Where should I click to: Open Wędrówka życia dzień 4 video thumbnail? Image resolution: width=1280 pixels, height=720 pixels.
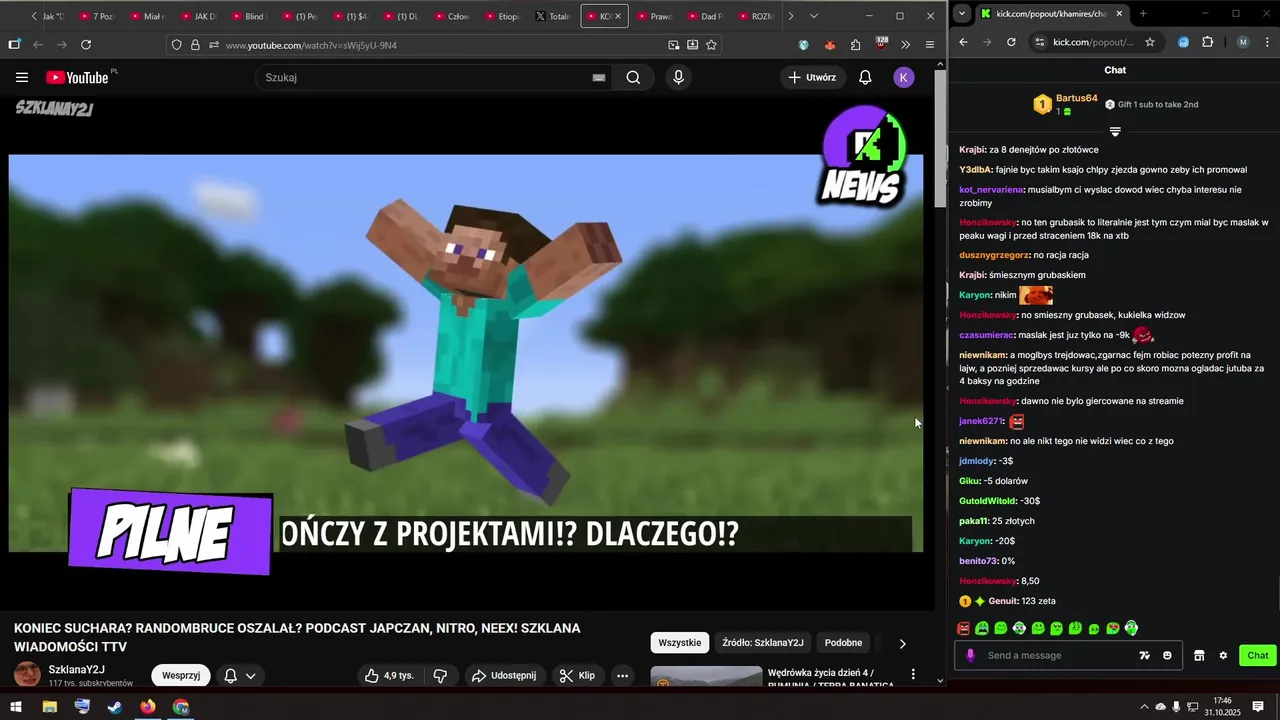click(706, 677)
